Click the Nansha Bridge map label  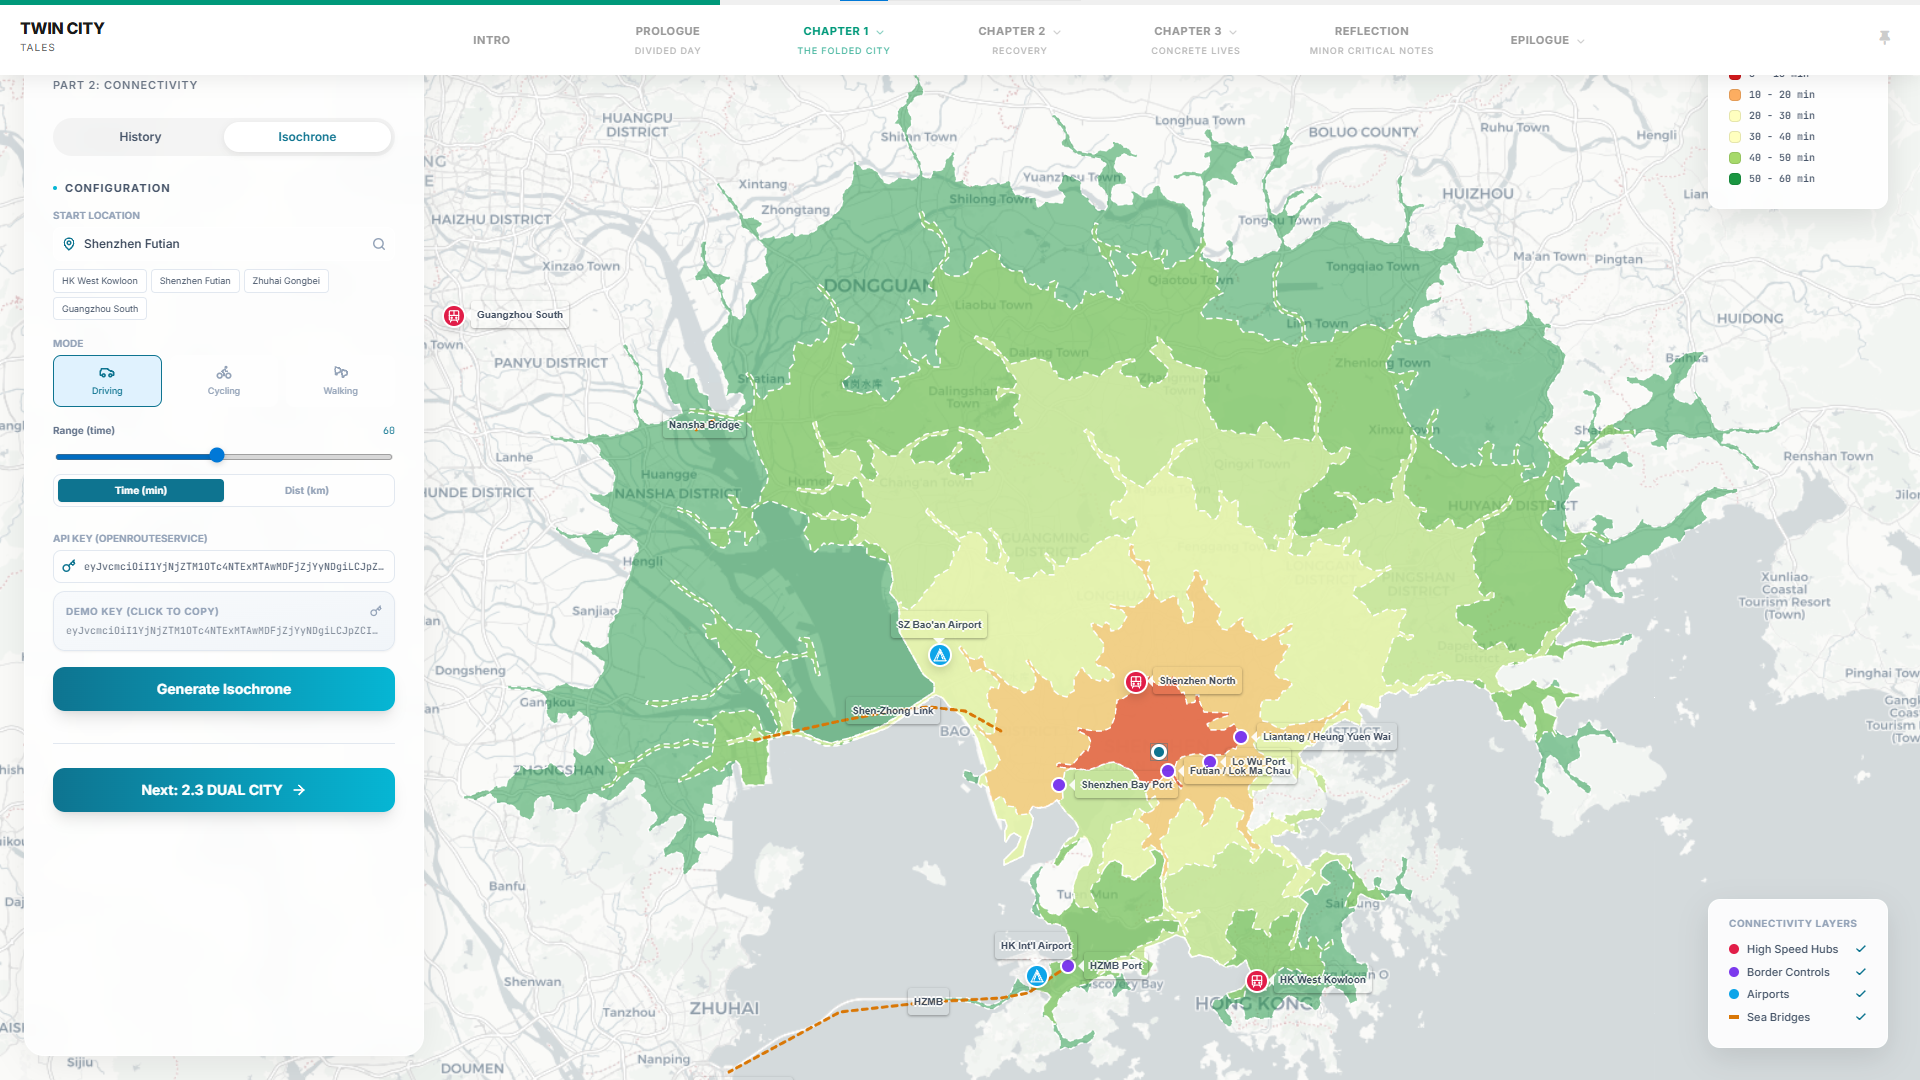click(x=704, y=425)
